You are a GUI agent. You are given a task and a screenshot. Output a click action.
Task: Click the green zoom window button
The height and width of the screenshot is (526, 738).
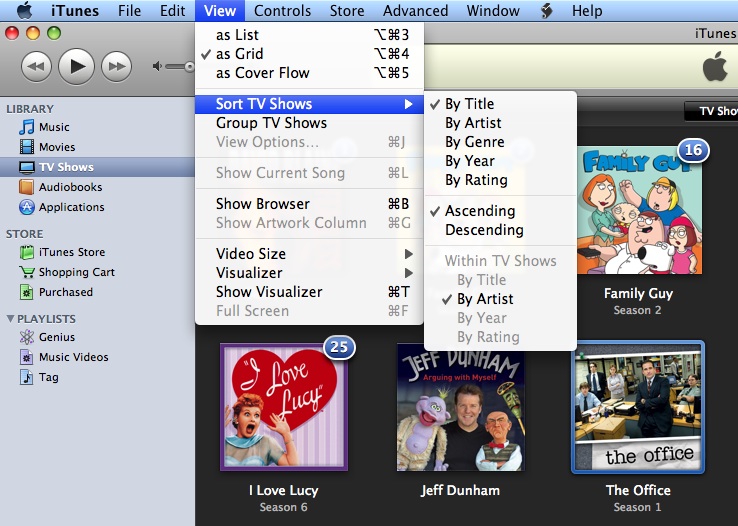(x=54, y=33)
